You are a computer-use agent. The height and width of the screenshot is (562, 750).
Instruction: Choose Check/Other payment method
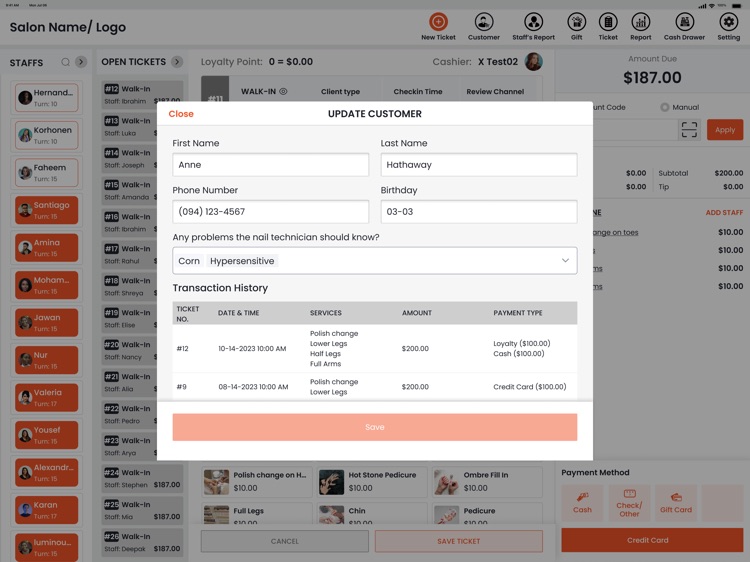(x=629, y=503)
